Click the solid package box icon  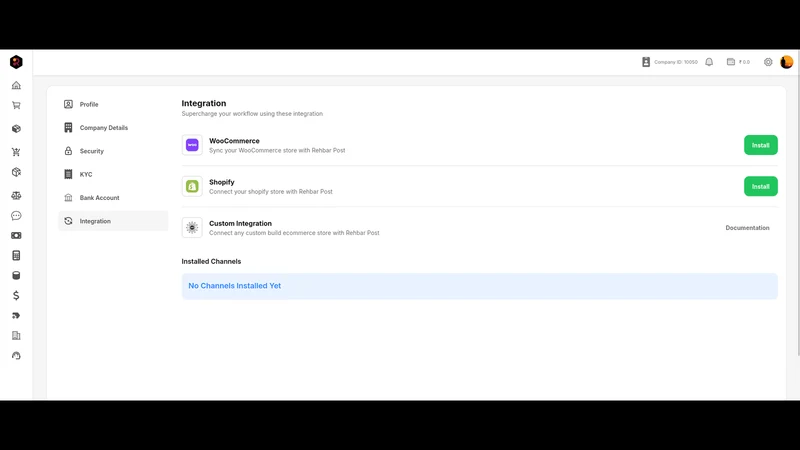point(16,129)
